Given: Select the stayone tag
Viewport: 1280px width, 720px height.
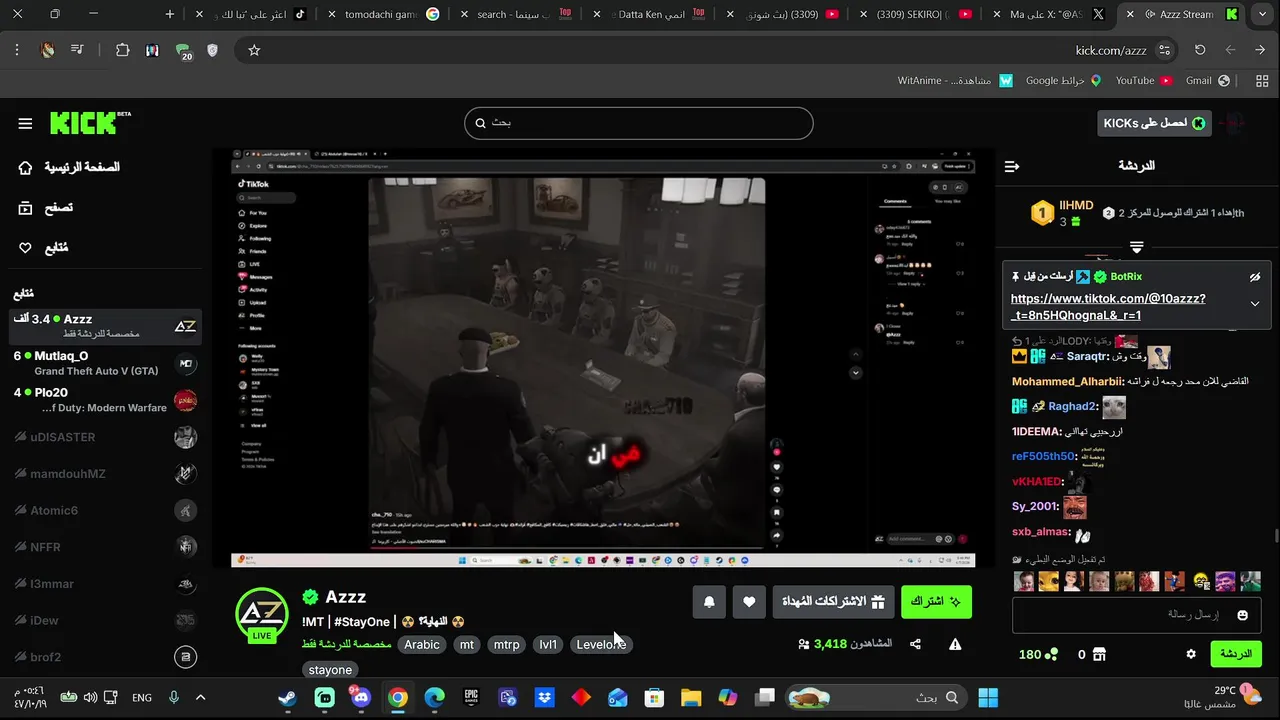Looking at the screenshot, I should [330, 670].
